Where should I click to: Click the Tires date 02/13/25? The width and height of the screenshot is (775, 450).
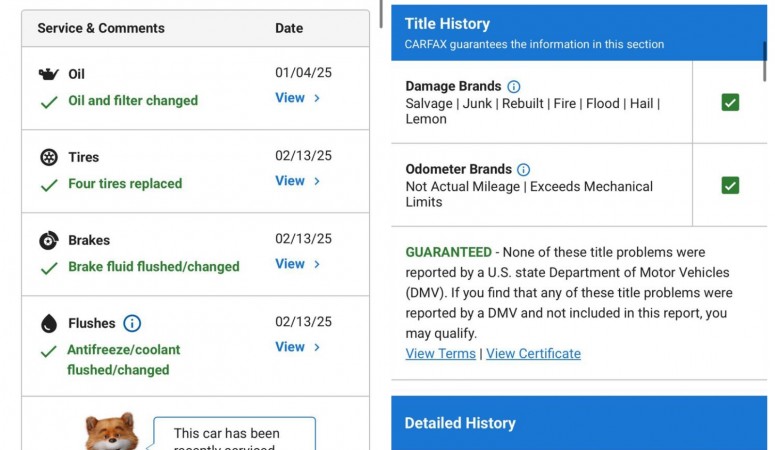(303, 155)
